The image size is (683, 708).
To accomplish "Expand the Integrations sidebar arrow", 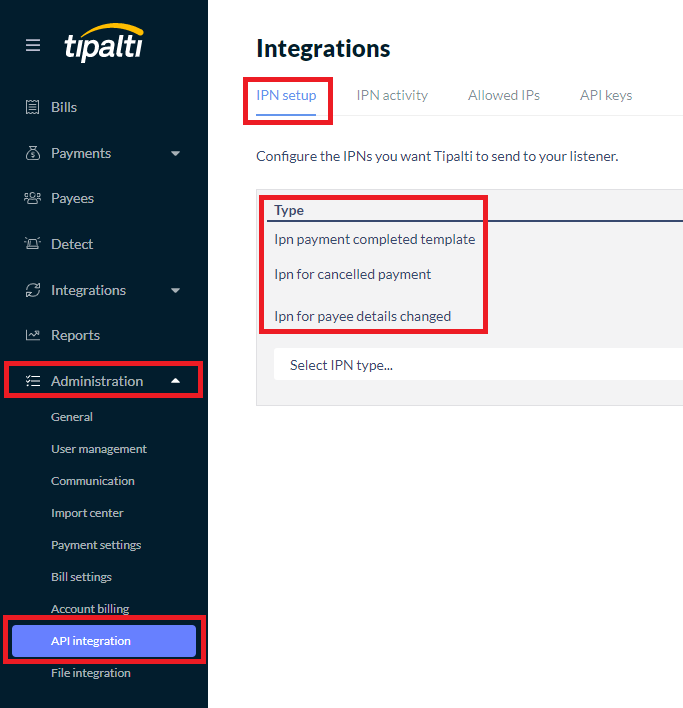I will tap(176, 291).
